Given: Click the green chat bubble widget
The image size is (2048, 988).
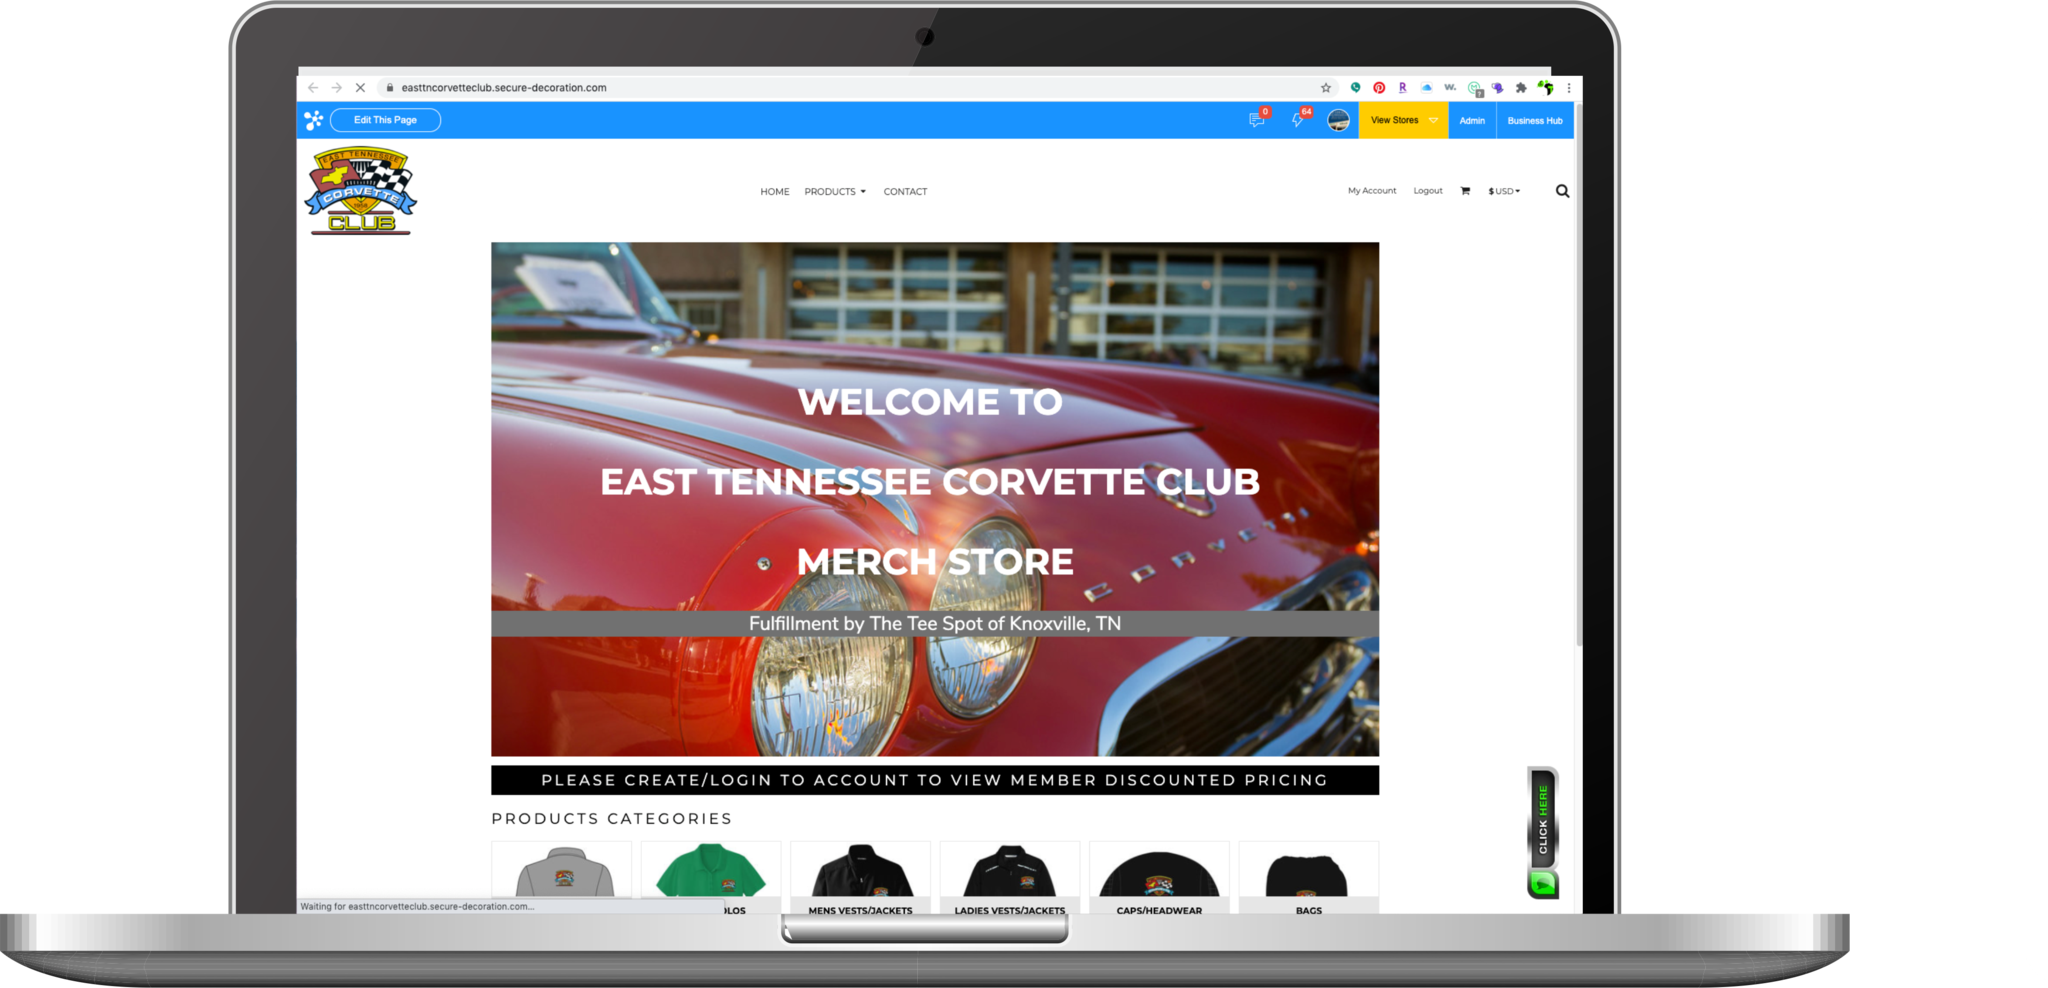Looking at the screenshot, I should [1543, 883].
